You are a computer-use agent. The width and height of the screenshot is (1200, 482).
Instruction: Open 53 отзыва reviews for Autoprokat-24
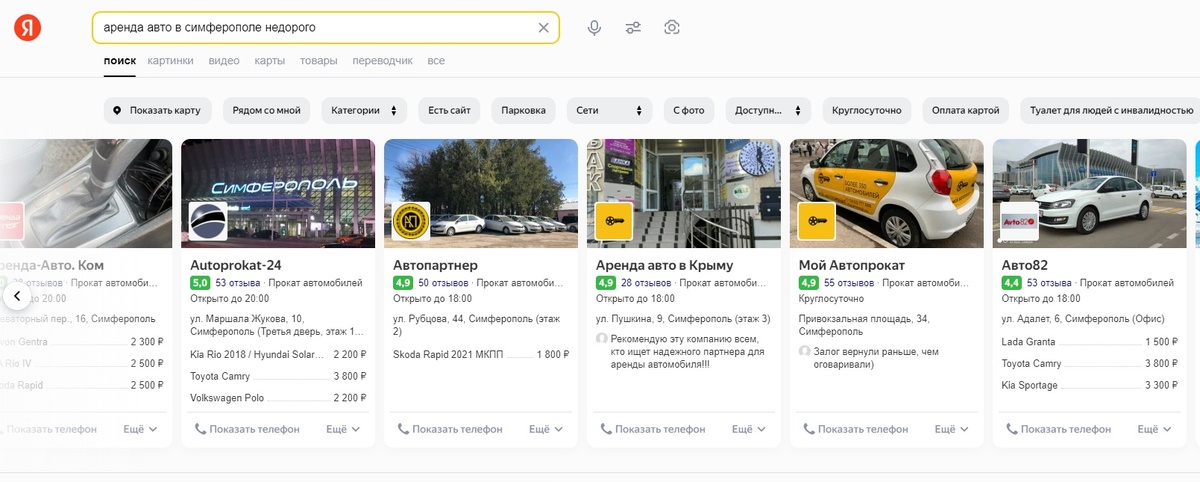click(236, 283)
